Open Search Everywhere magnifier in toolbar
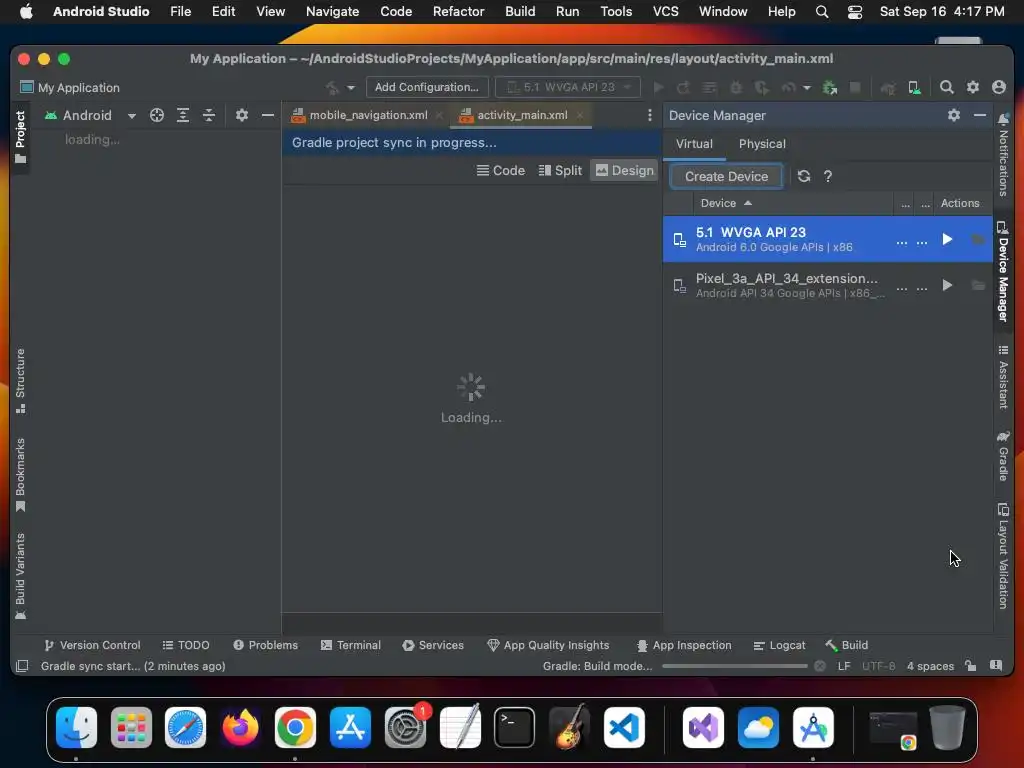The height and width of the screenshot is (768, 1024). click(x=946, y=87)
